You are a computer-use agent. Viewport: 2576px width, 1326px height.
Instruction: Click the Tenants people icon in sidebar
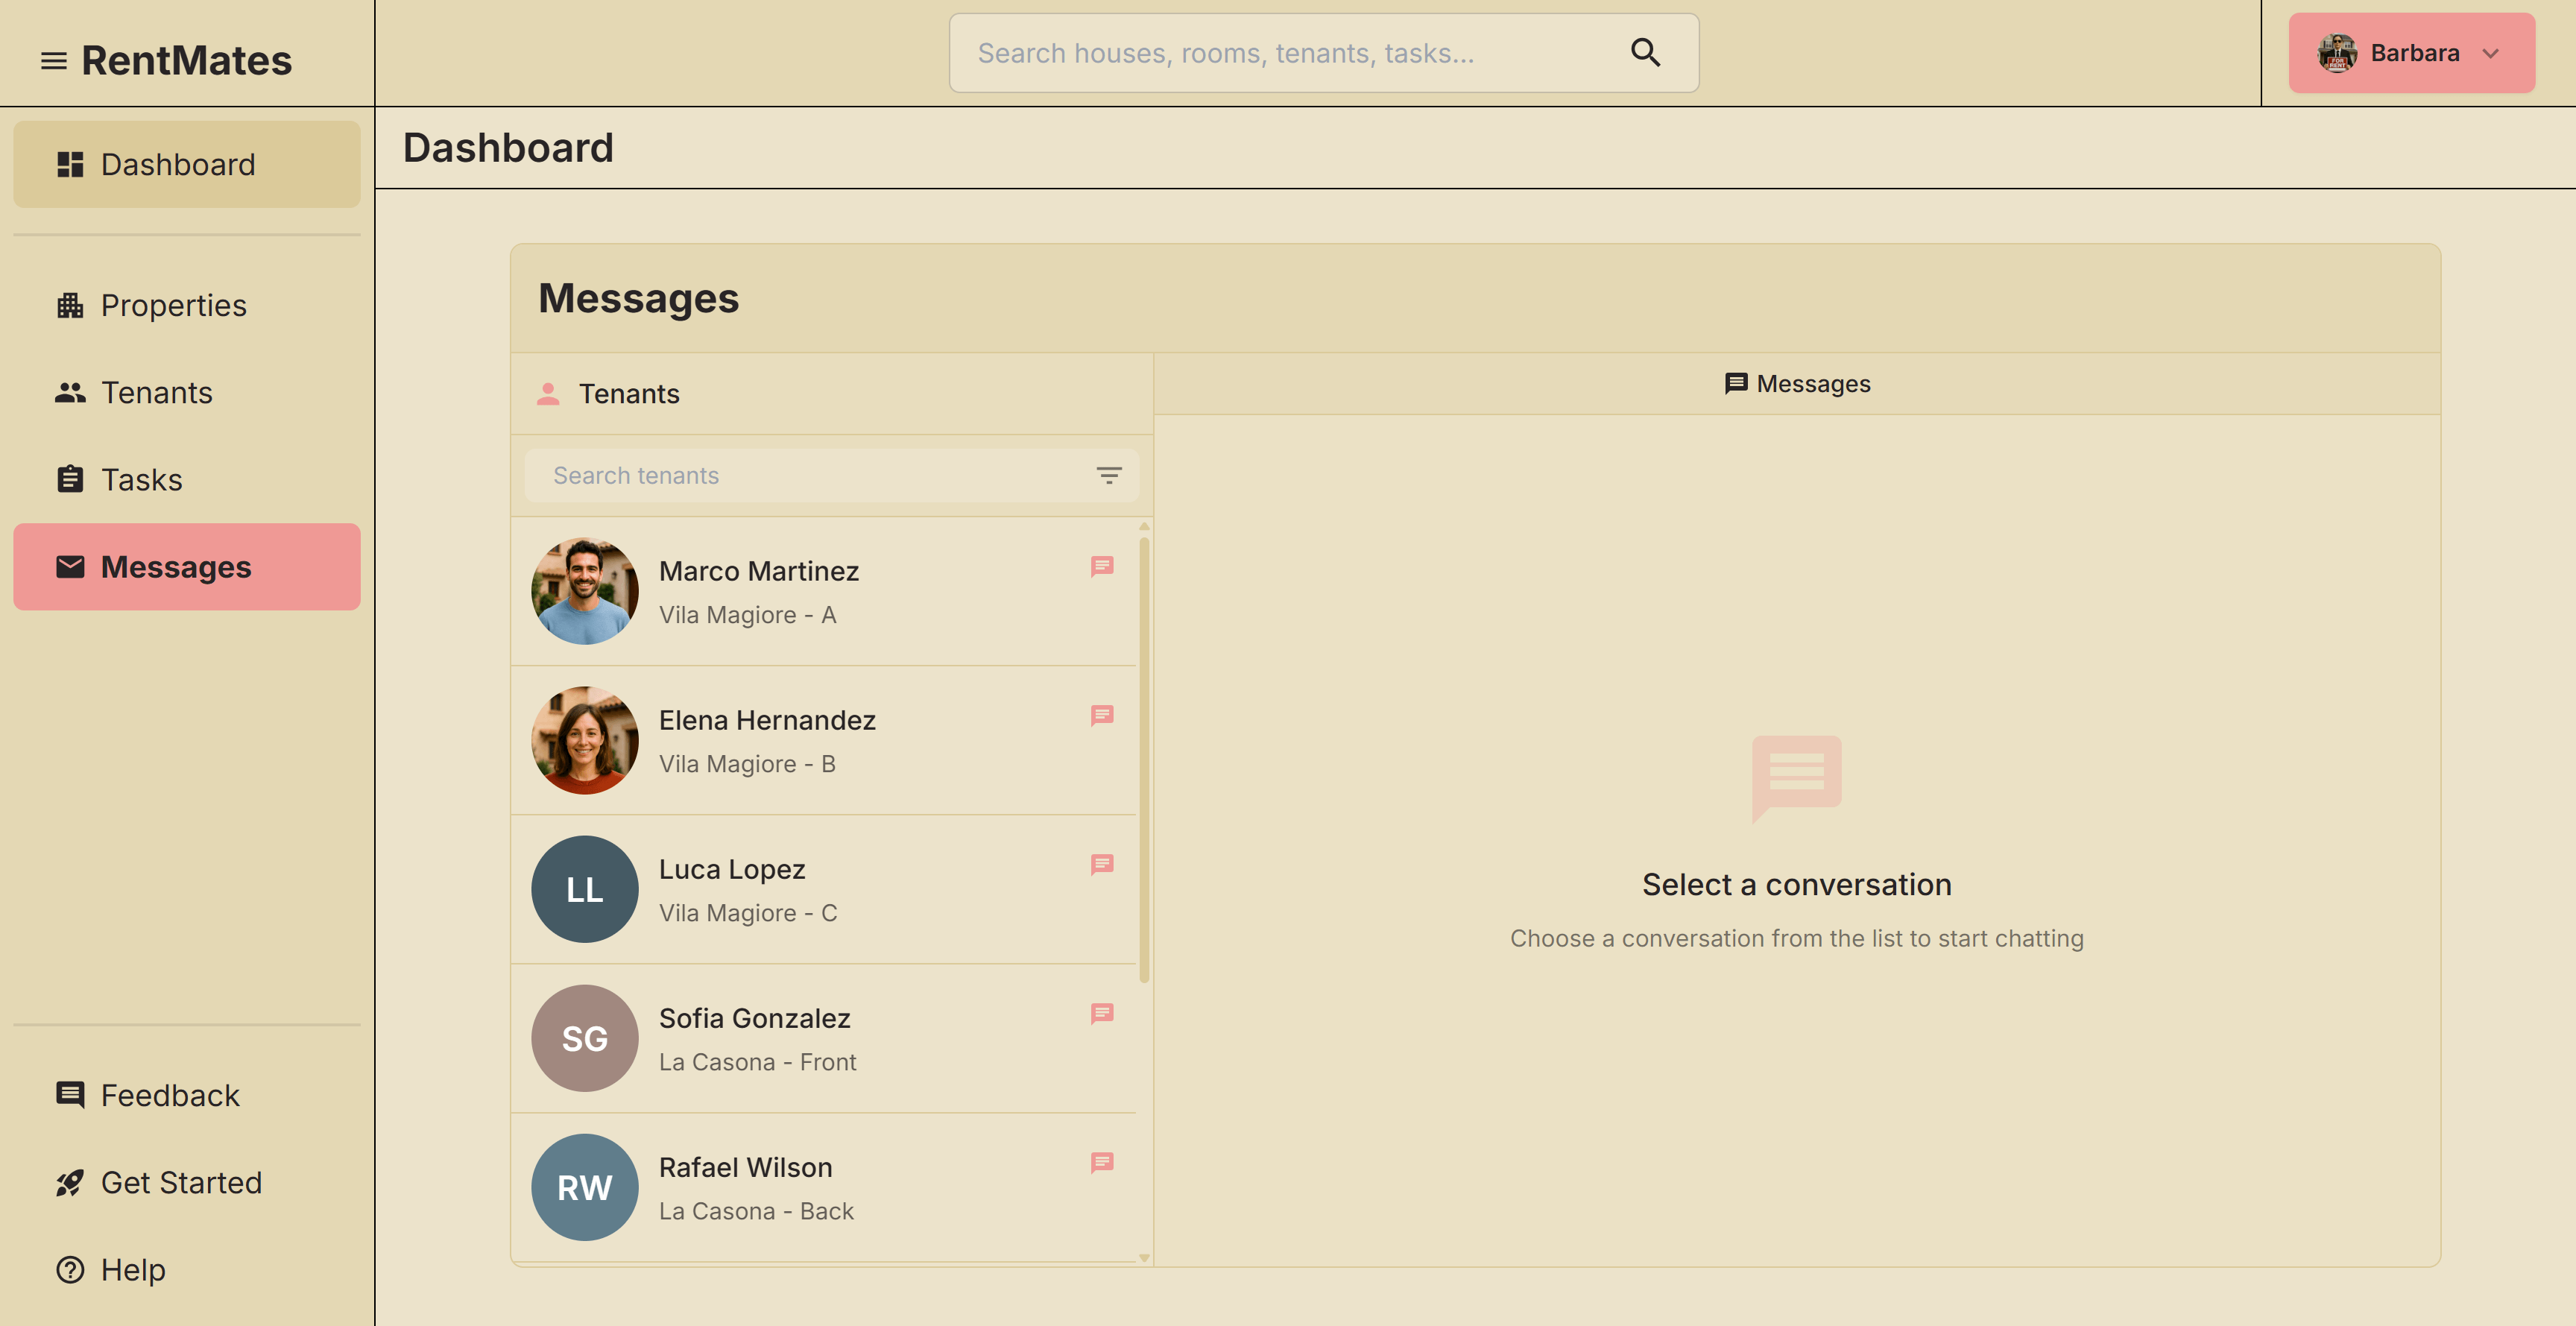[x=69, y=392]
